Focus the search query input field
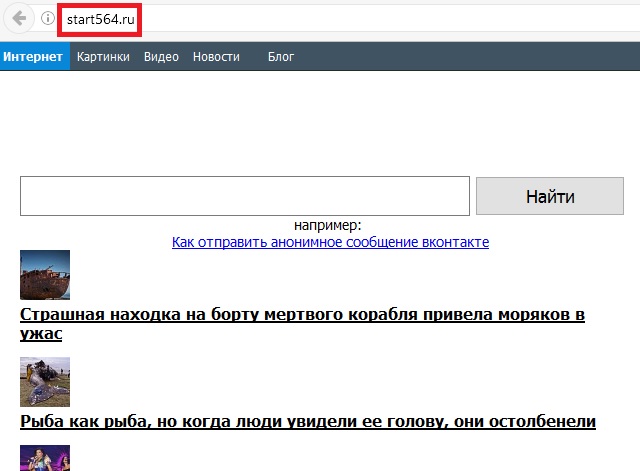The height and width of the screenshot is (471, 640). click(245, 196)
